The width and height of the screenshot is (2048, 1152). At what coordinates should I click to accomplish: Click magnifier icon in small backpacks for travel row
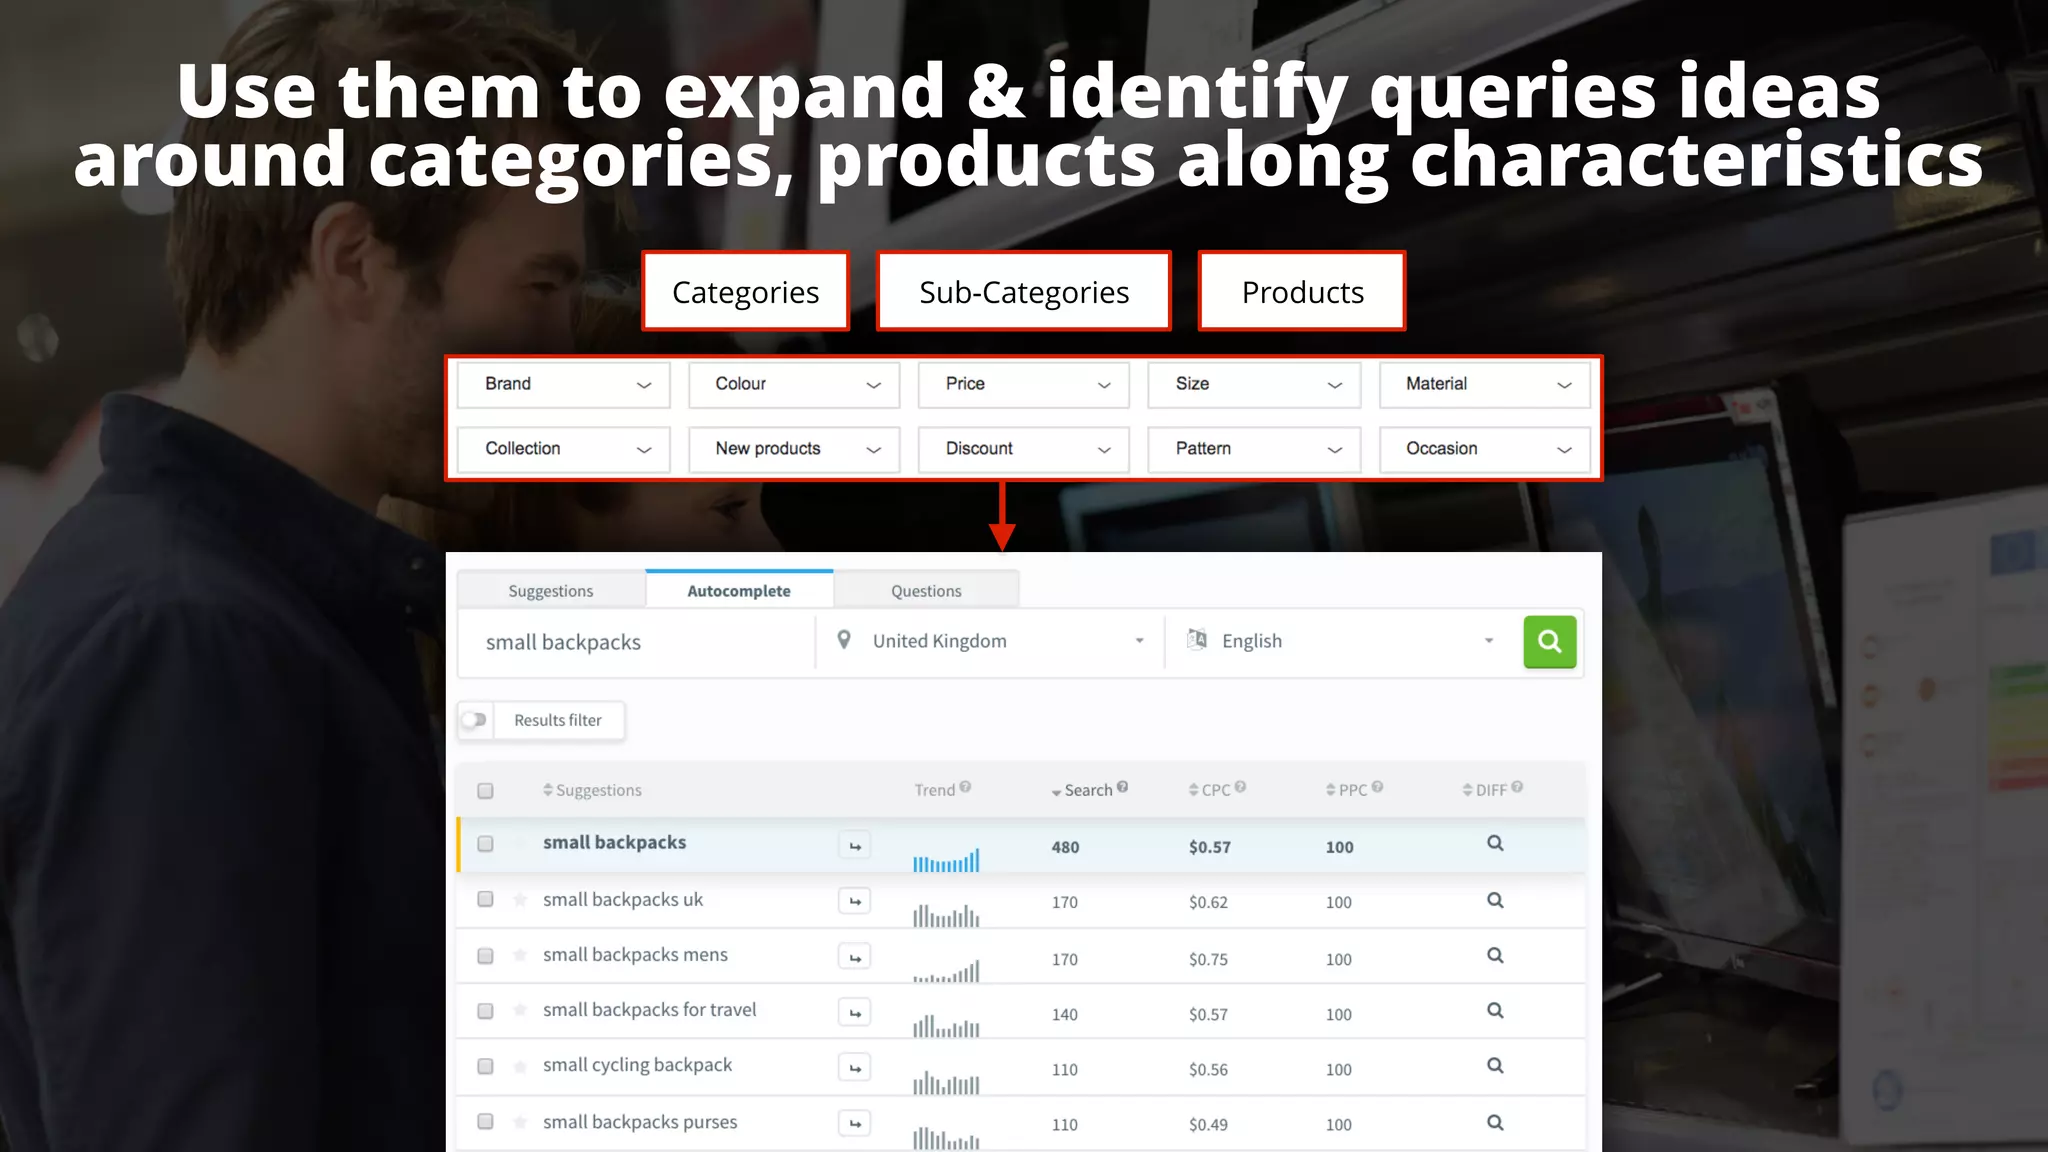[x=1495, y=1010]
